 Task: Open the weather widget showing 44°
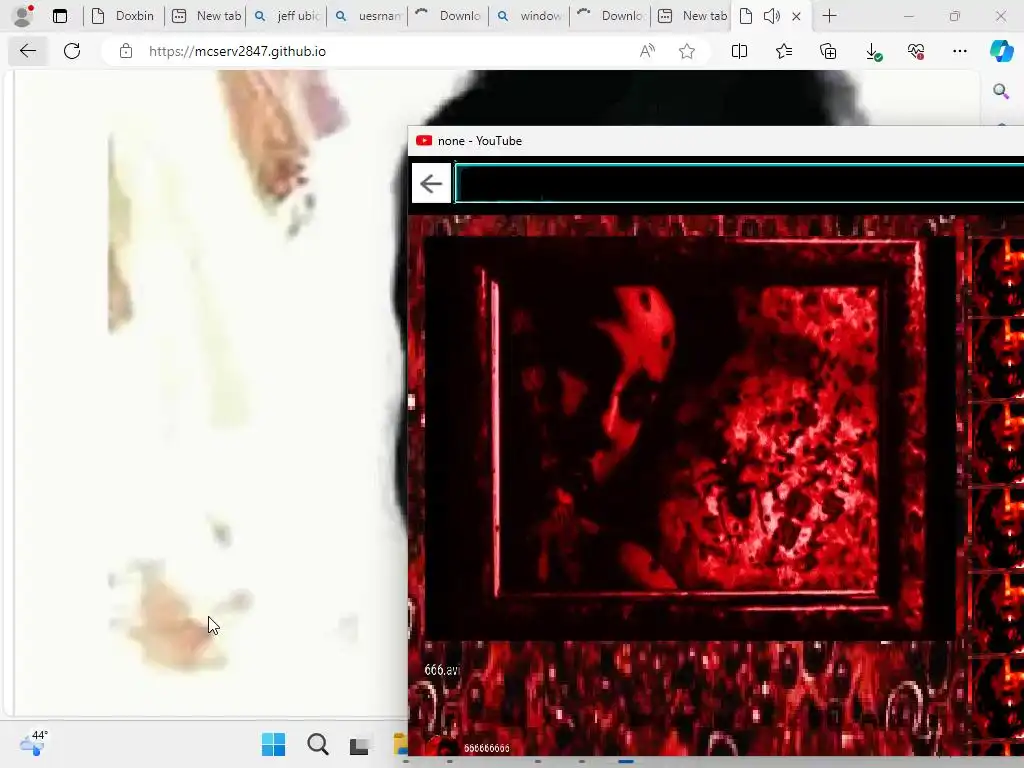click(x=34, y=743)
